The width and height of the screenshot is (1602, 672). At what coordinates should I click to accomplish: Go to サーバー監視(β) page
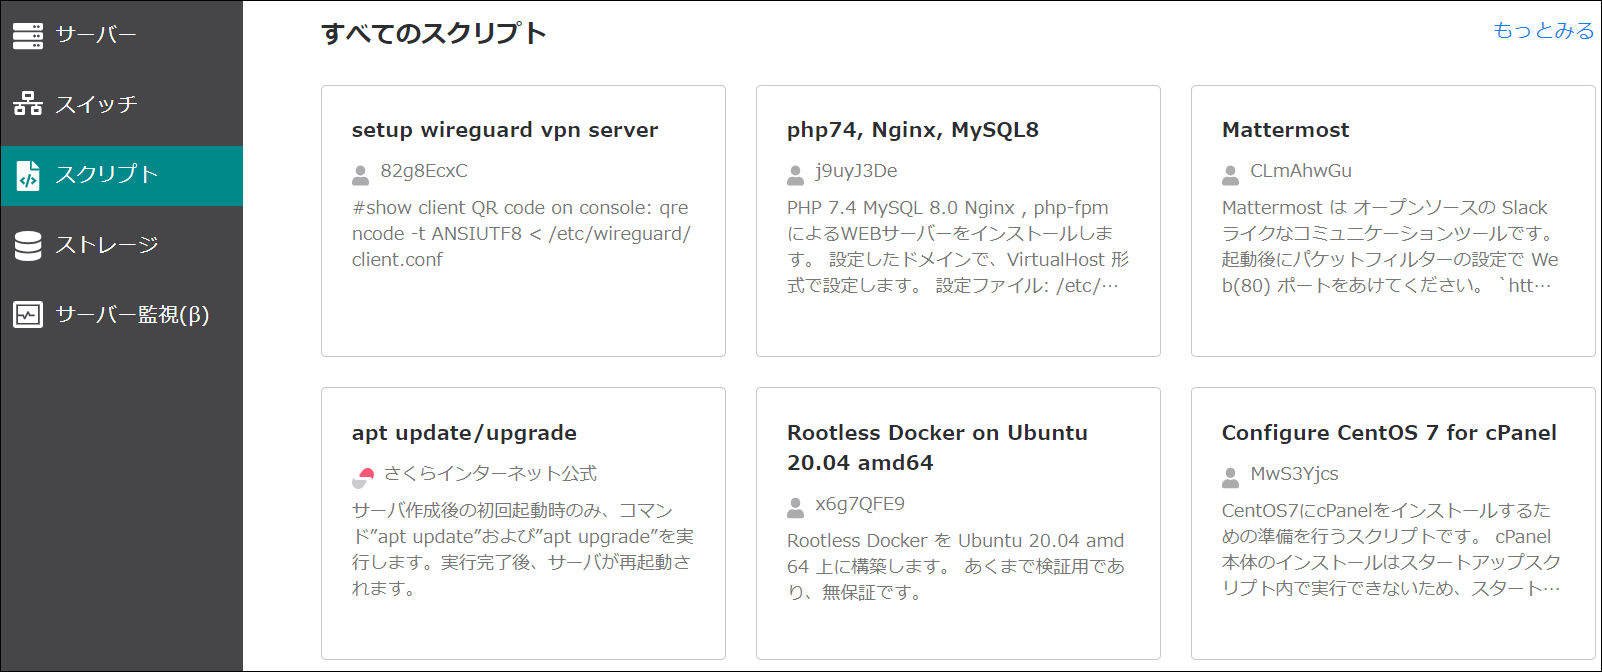tap(132, 315)
